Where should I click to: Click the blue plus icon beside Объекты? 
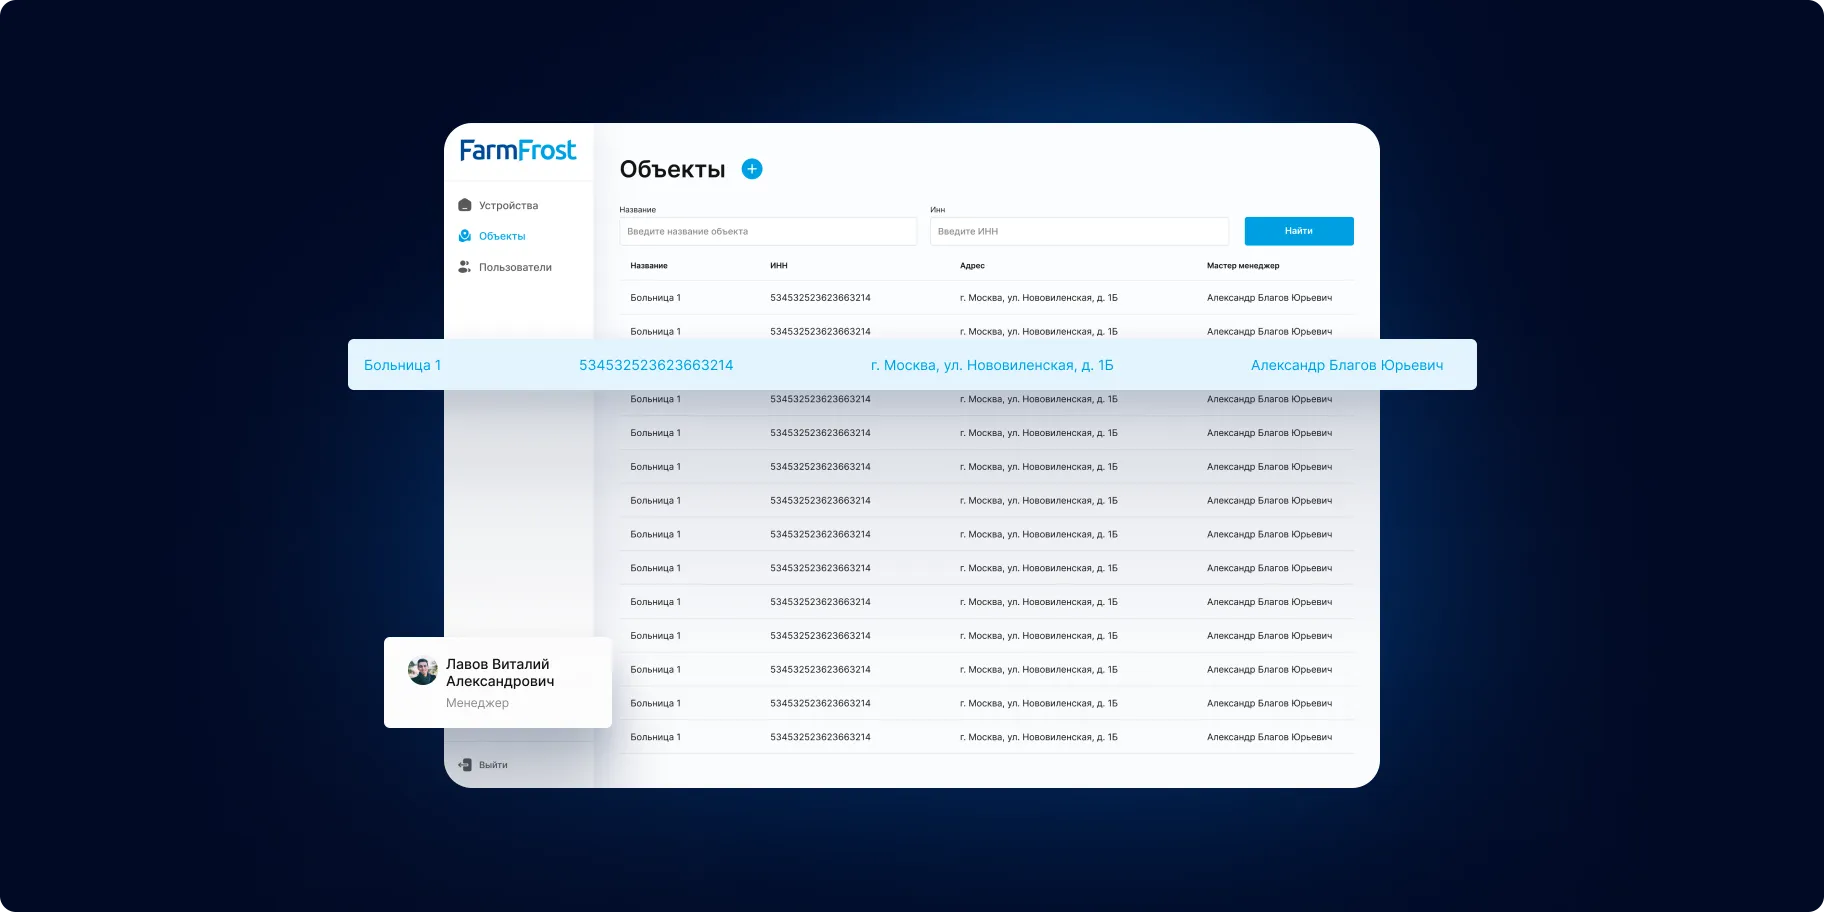(x=752, y=169)
